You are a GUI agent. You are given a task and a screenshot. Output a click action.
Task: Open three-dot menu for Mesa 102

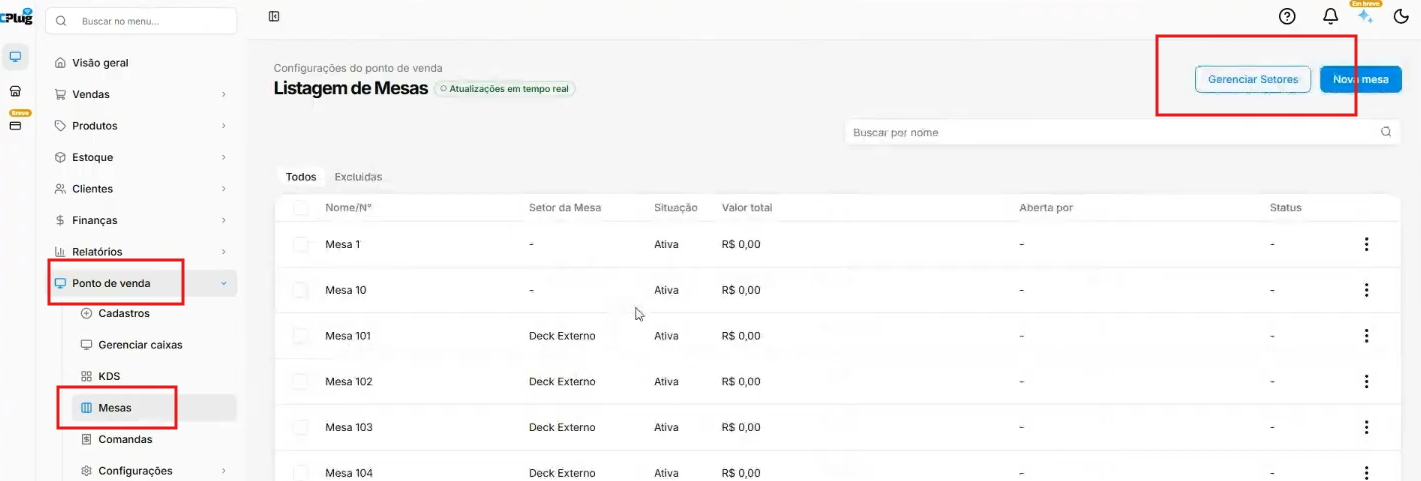[1366, 382]
